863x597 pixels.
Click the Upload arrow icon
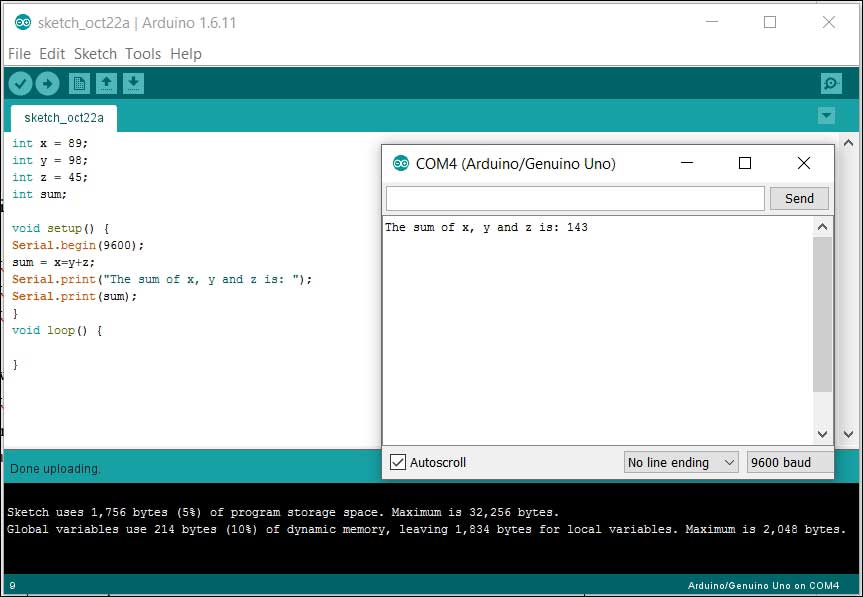47,84
